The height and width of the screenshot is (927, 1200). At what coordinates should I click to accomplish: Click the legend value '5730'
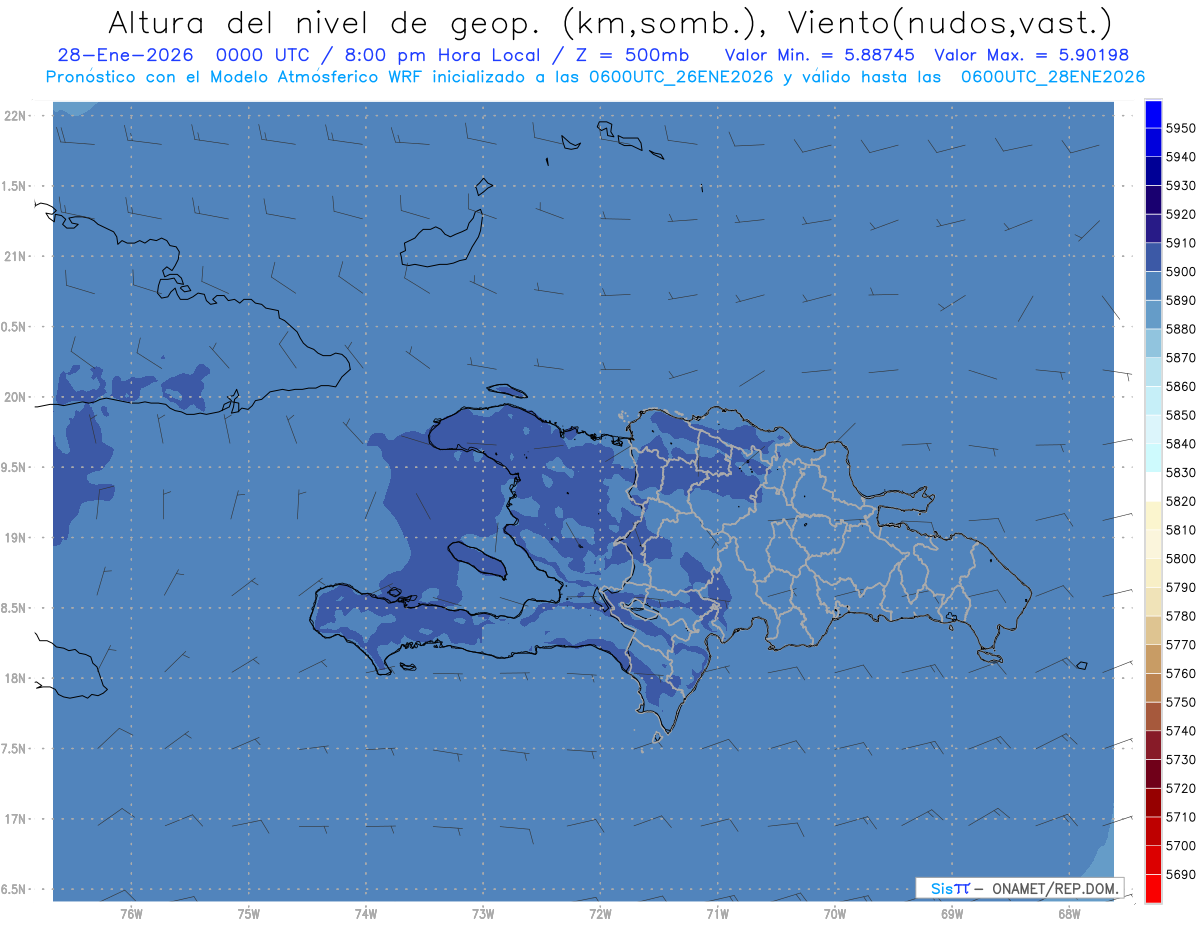click(x=1180, y=760)
